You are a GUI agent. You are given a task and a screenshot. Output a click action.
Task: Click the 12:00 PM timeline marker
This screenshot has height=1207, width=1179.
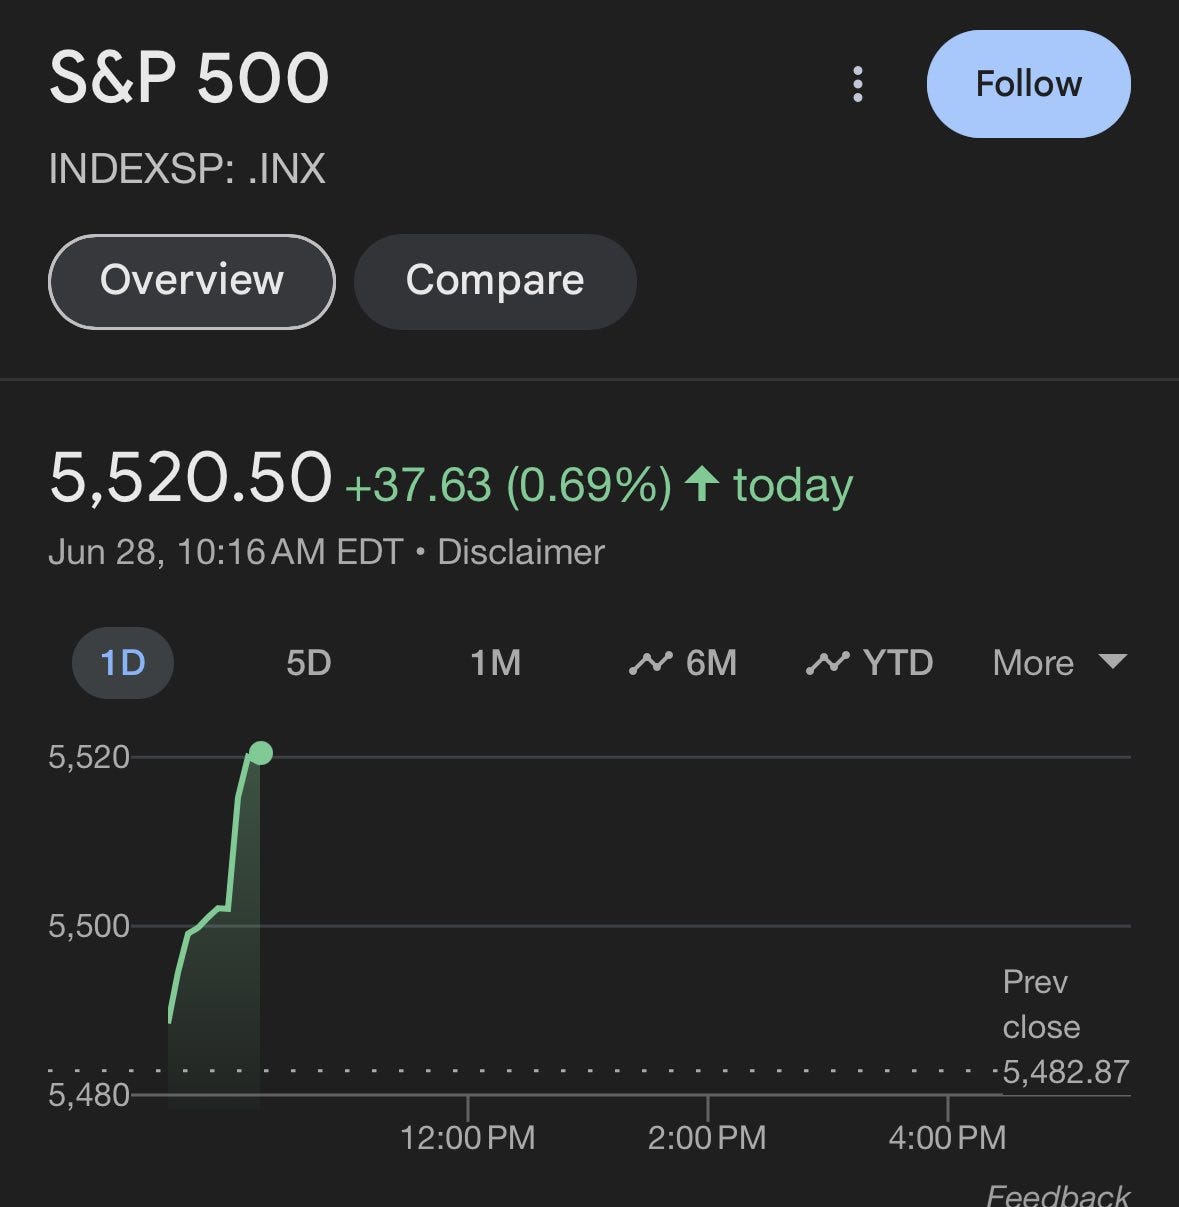[x=468, y=1137]
